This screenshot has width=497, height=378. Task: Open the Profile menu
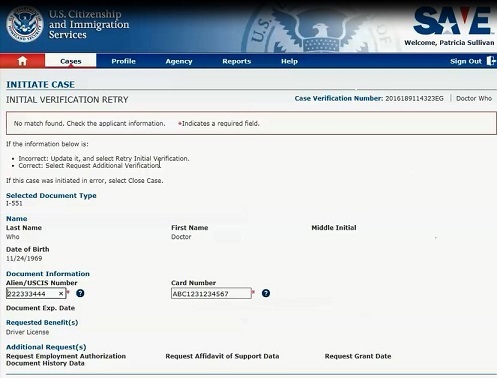[123, 61]
